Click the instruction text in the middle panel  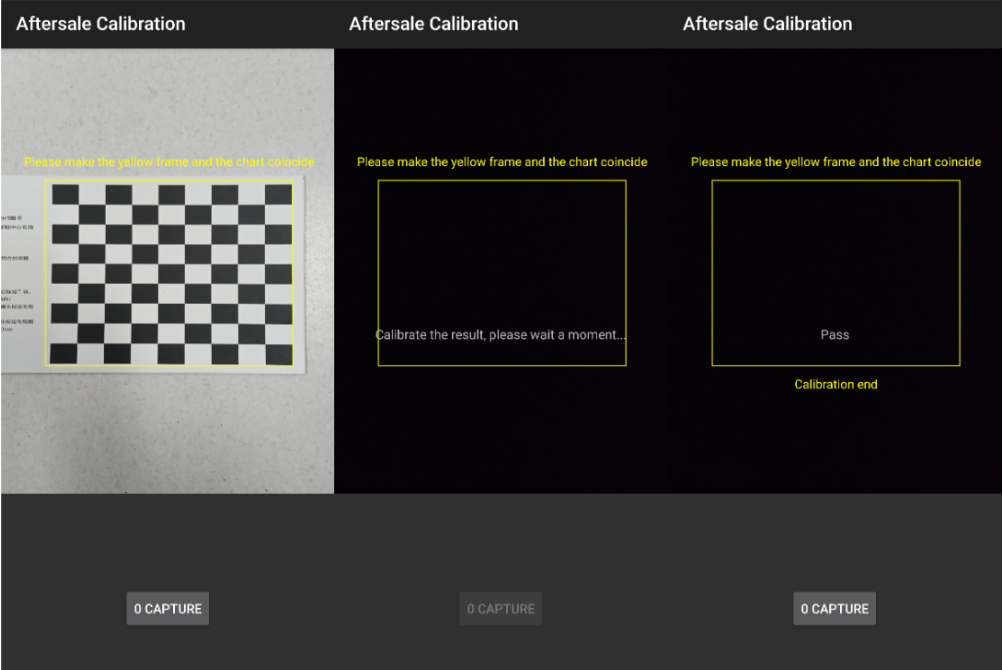coord(502,162)
